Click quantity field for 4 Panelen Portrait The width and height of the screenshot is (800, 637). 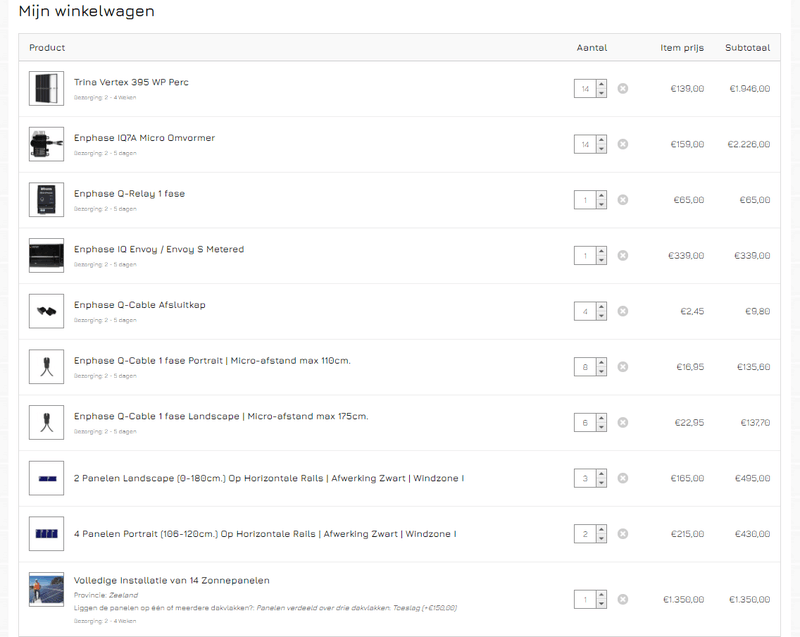[585, 533]
